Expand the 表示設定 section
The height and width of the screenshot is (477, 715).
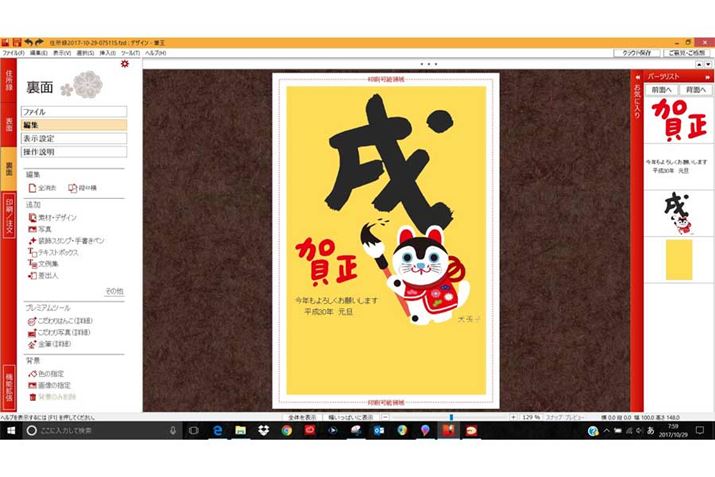(74, 138)
